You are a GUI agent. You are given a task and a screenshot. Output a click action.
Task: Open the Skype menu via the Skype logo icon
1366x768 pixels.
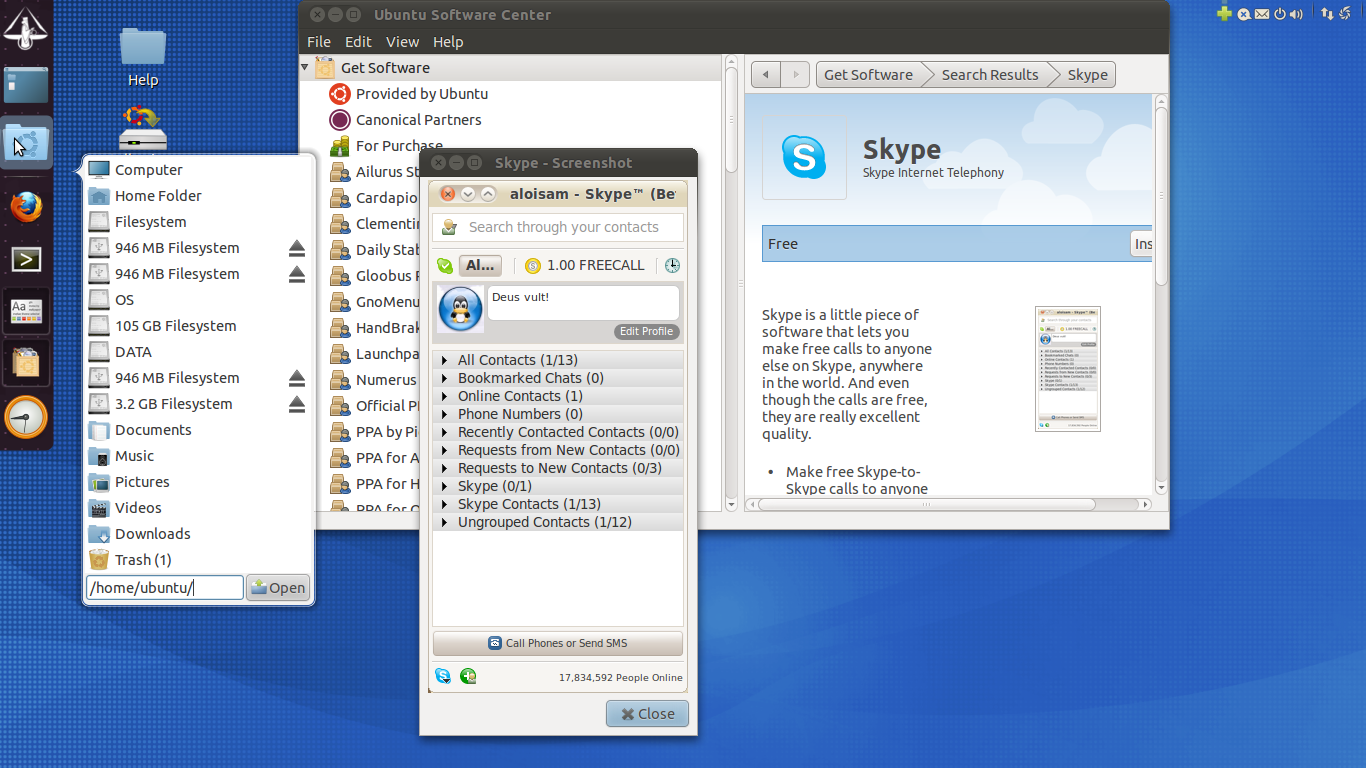[442, 676]
